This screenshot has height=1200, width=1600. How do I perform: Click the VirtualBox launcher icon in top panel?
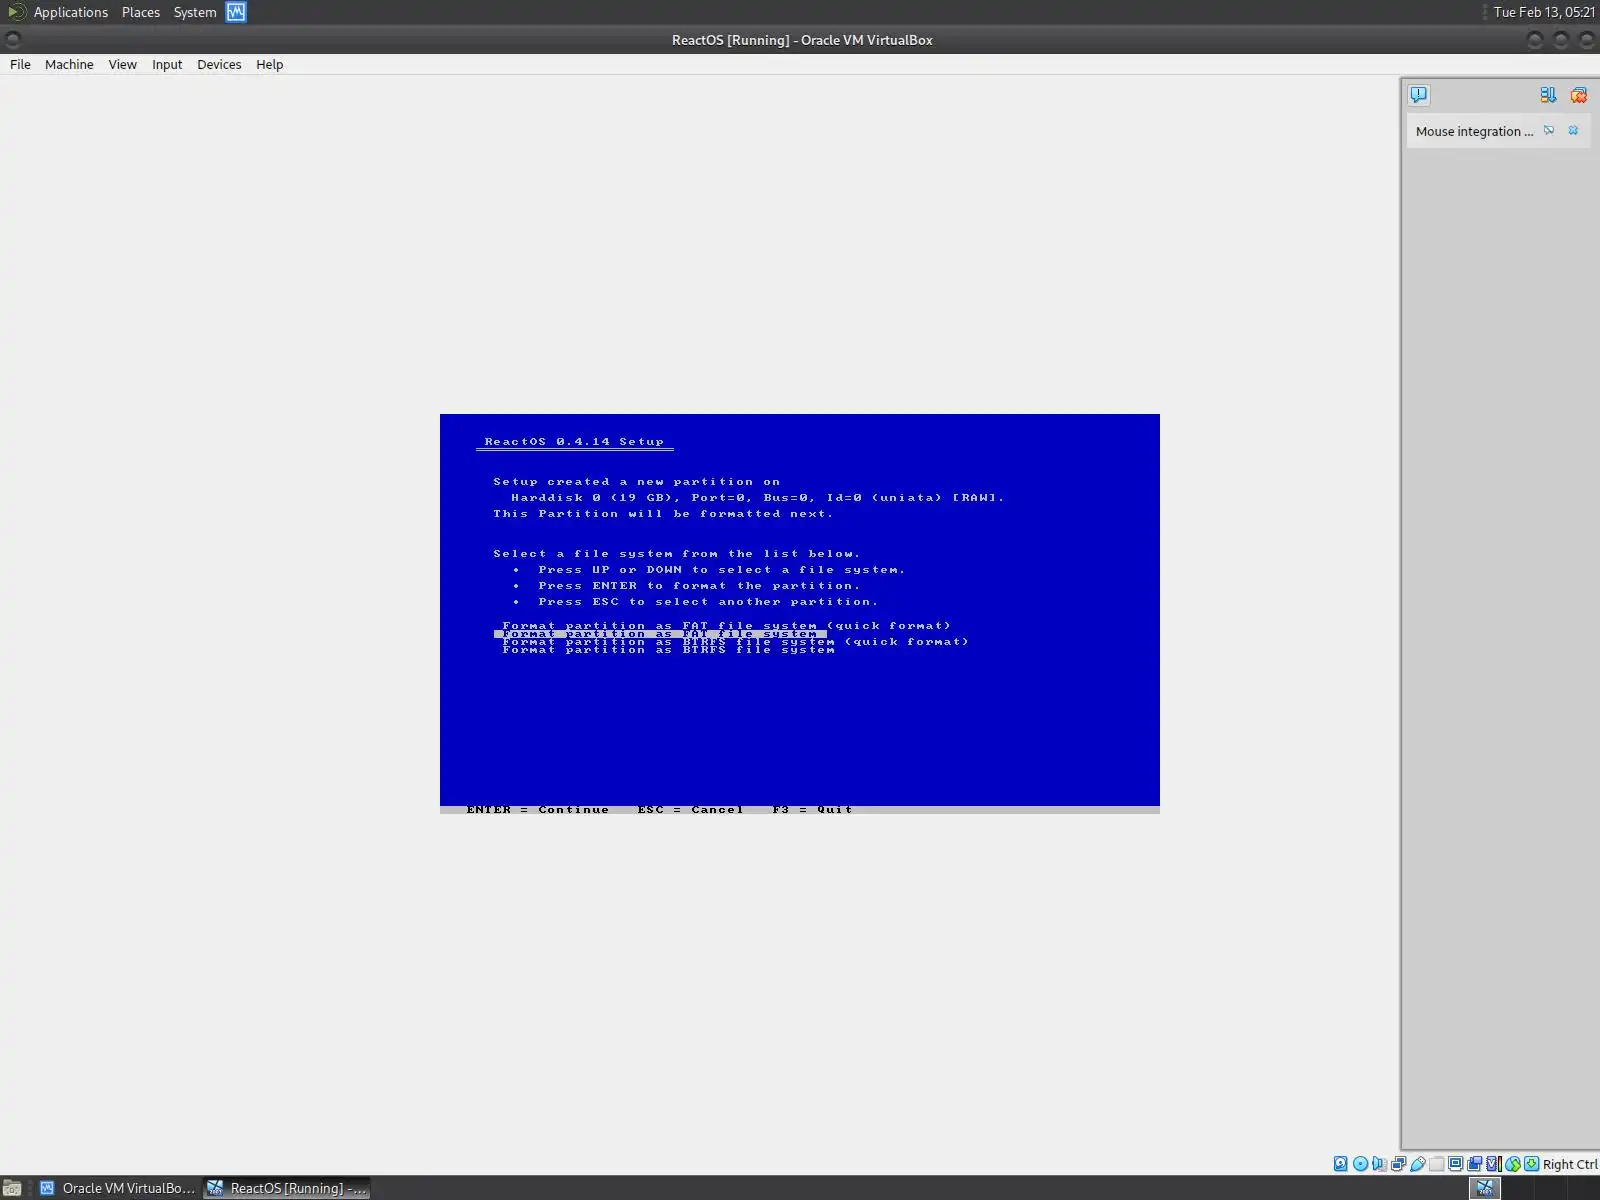236,12
